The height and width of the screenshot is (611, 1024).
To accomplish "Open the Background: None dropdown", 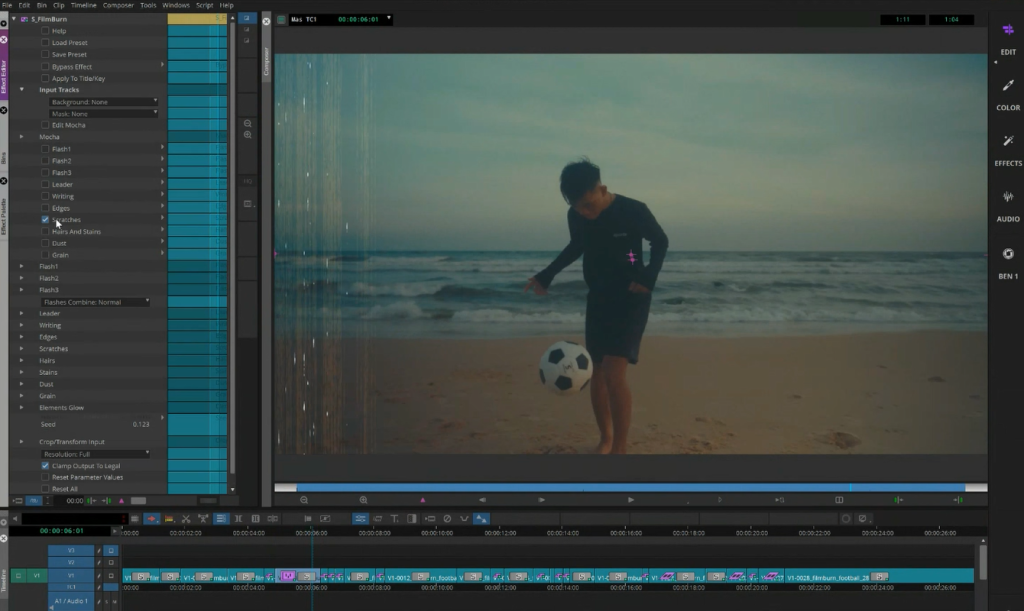I will click(104, 102).
